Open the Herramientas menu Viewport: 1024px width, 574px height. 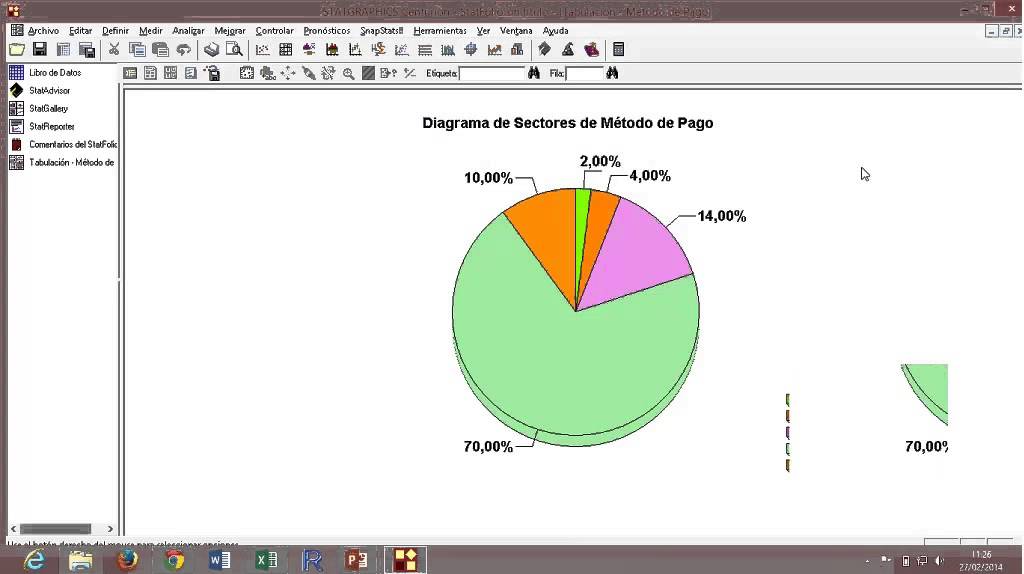tap(440, 31)
